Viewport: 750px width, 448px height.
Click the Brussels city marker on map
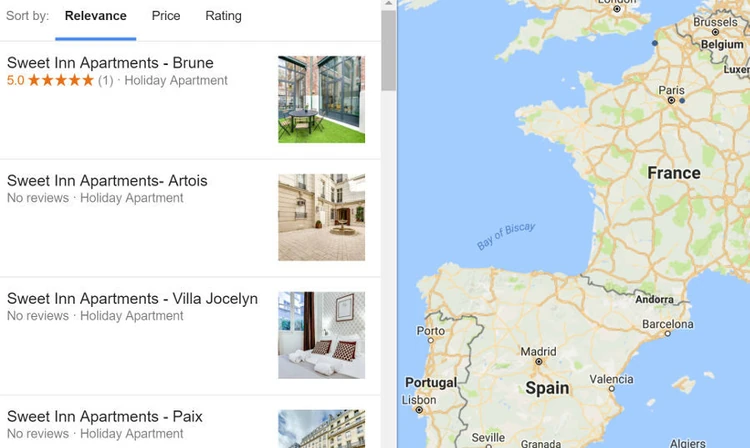point(716,32)
